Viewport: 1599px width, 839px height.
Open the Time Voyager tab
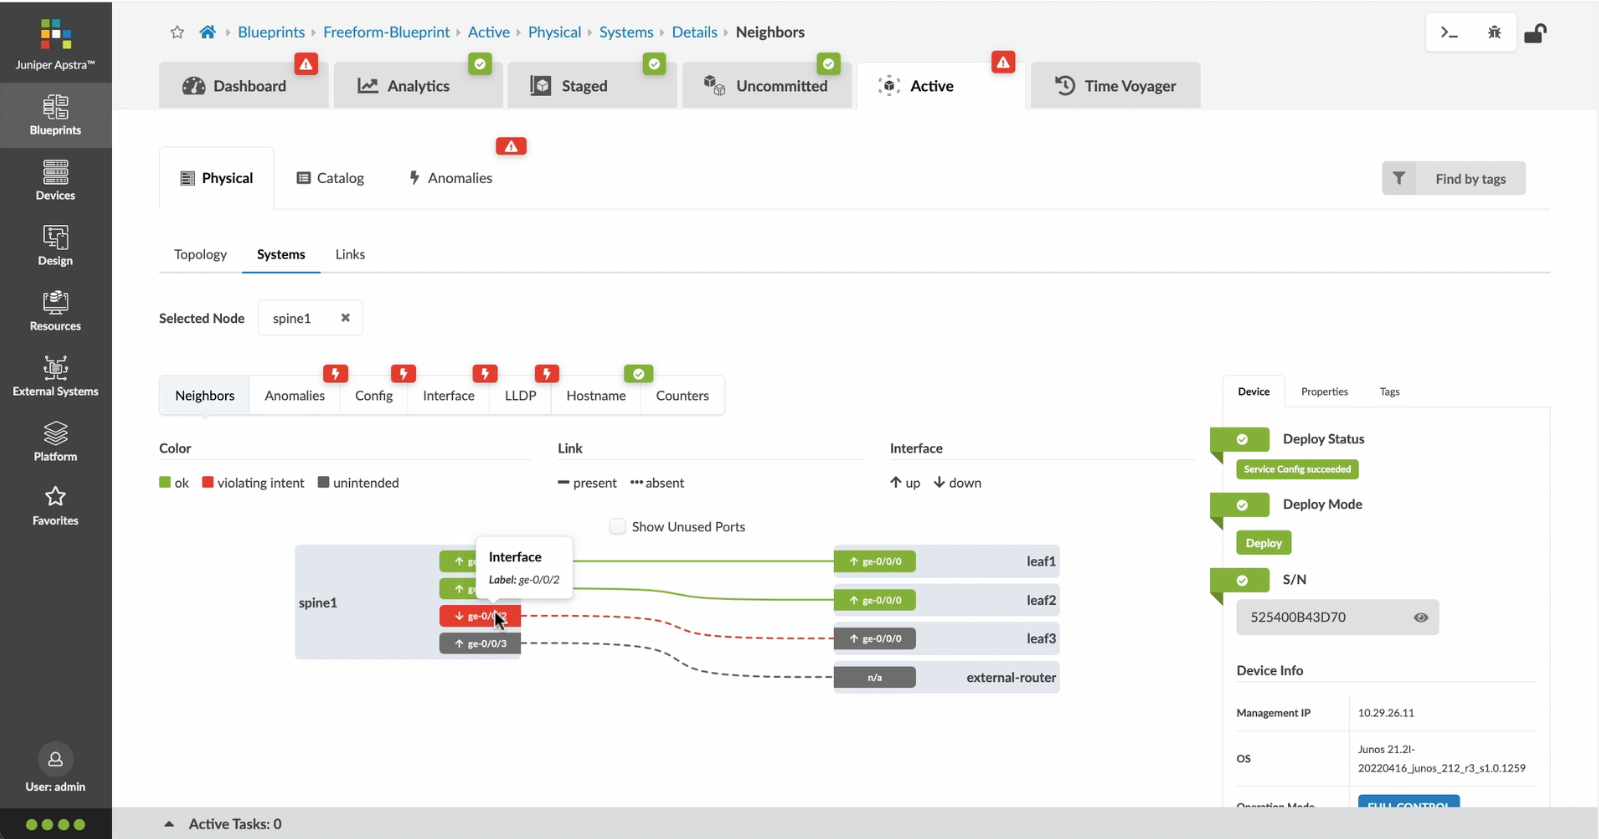pyautogui.click(x=1115, y=86)
